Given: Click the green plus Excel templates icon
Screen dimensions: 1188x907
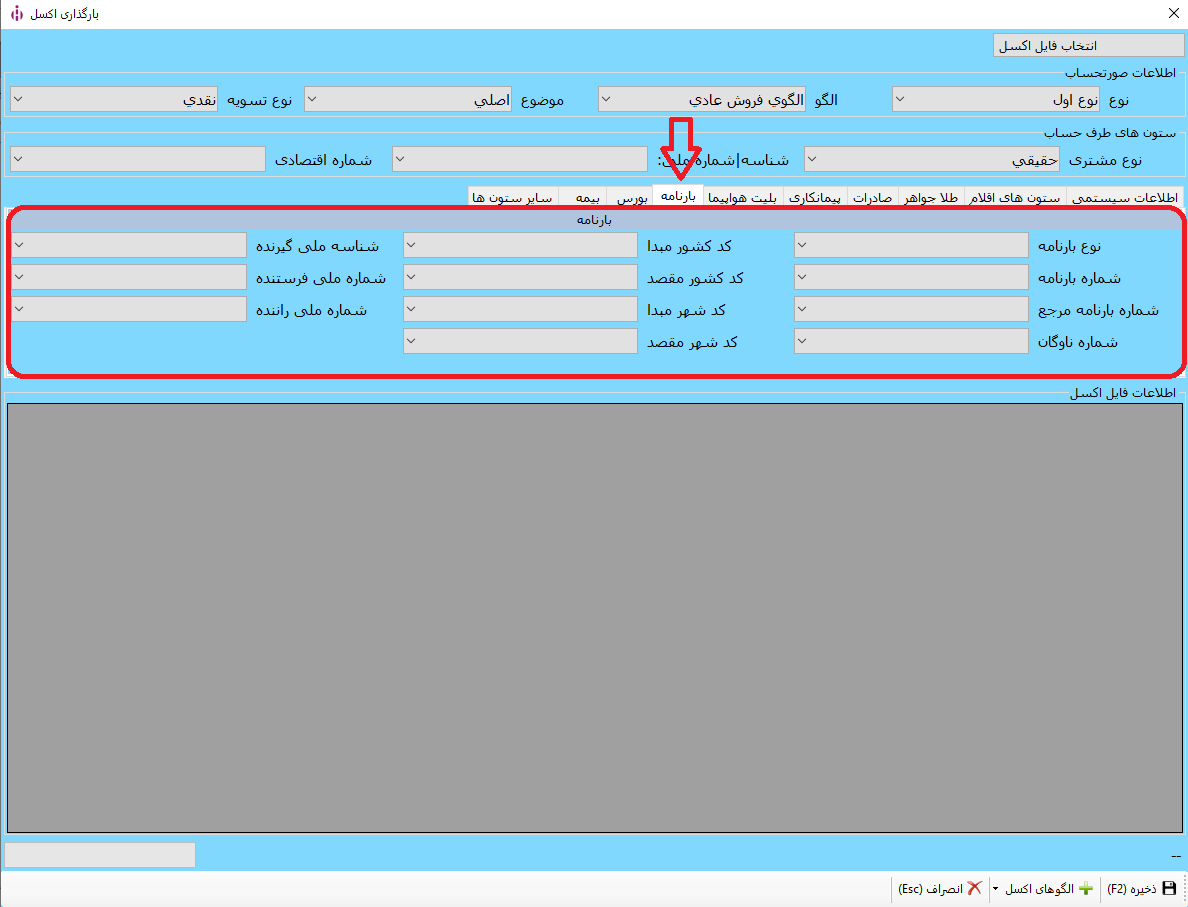Looking at the screenshot, I should tap(1086, 888).
